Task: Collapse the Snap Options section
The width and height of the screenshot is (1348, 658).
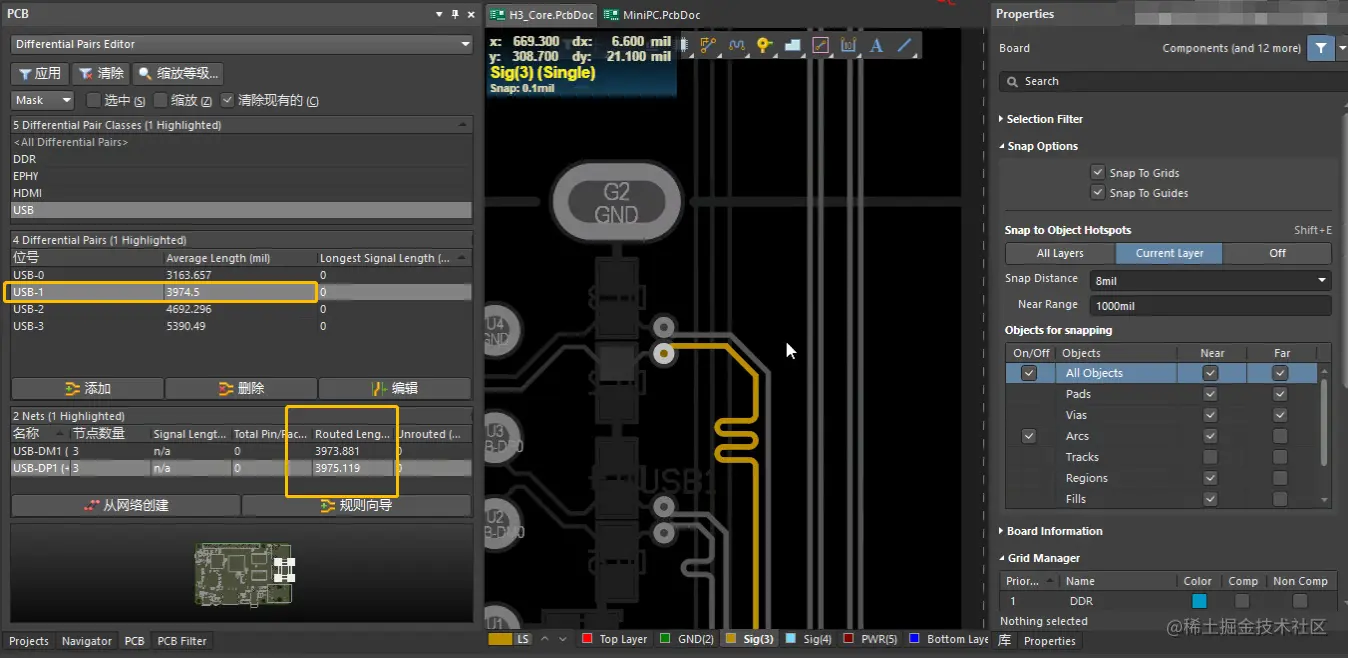Action: click(1039, 146)
